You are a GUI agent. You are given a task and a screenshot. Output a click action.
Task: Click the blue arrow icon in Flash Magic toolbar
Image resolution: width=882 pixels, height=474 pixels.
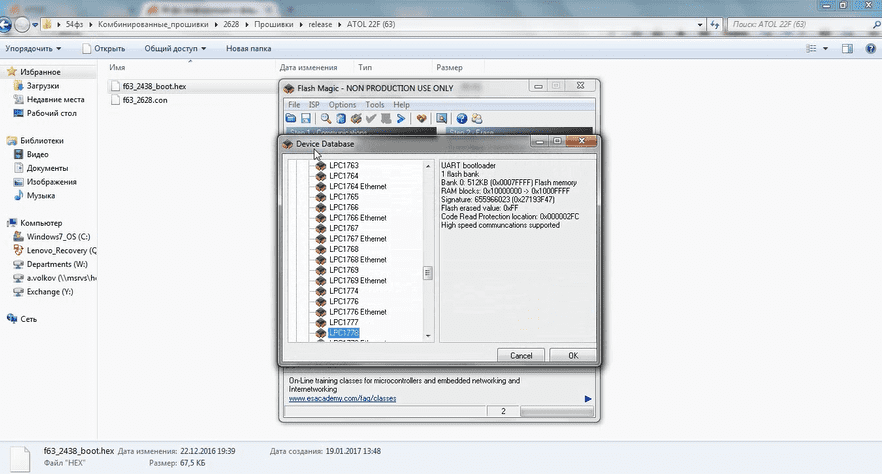click(x=400, y=118)
